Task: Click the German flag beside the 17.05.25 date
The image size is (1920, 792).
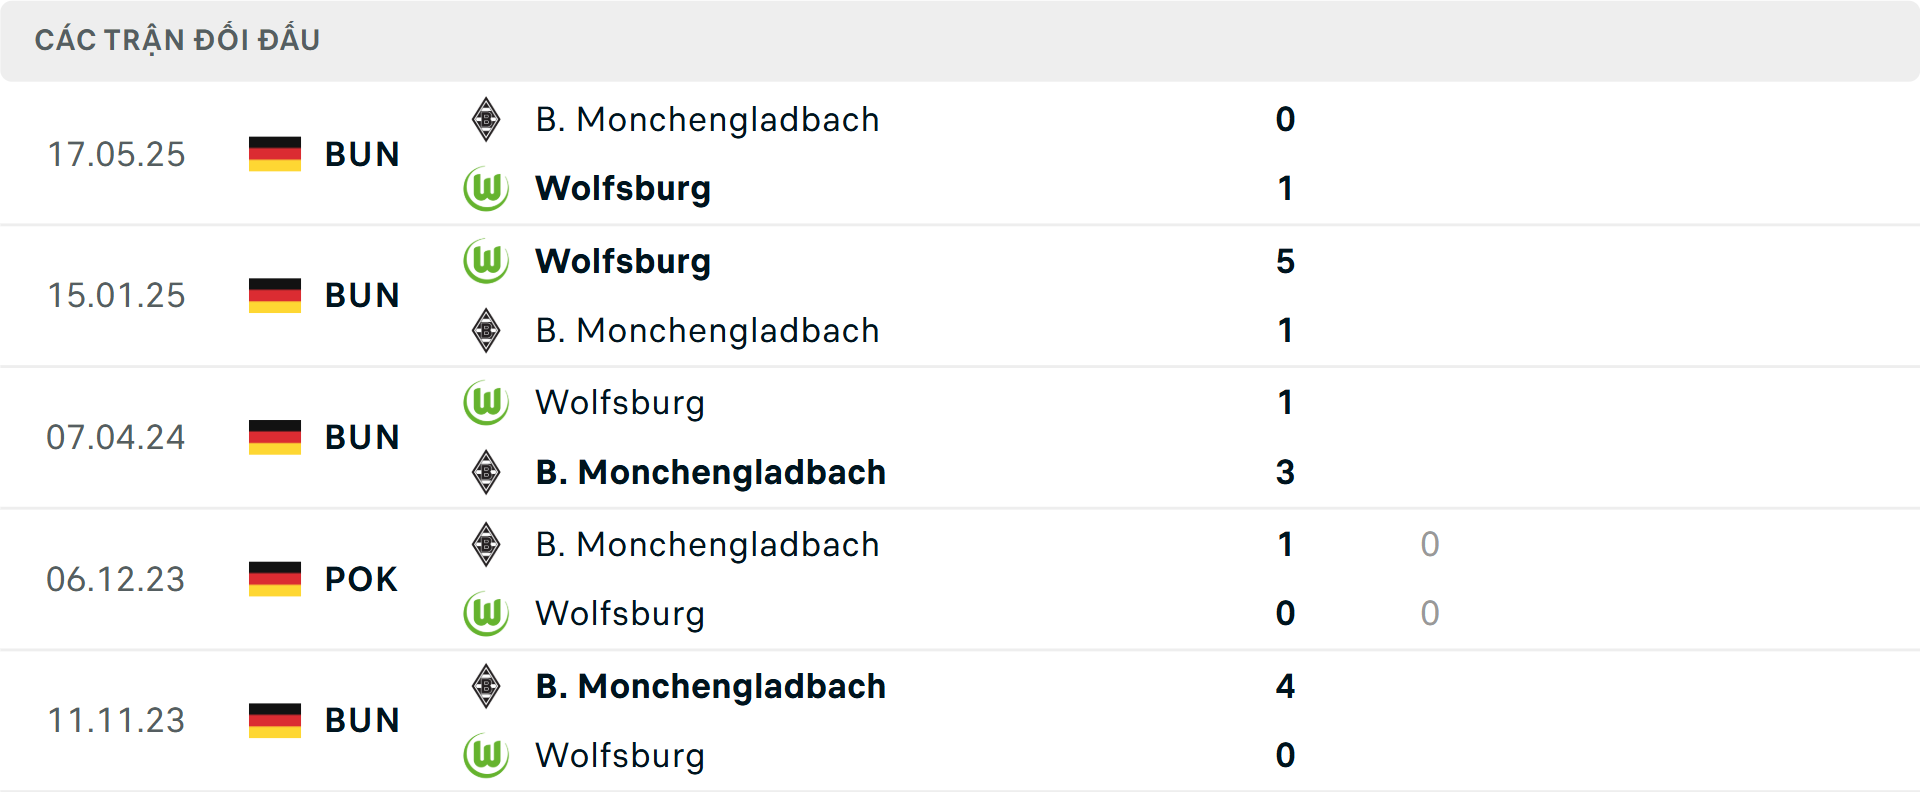Action: pyautogui.click(x=274, y=154)
